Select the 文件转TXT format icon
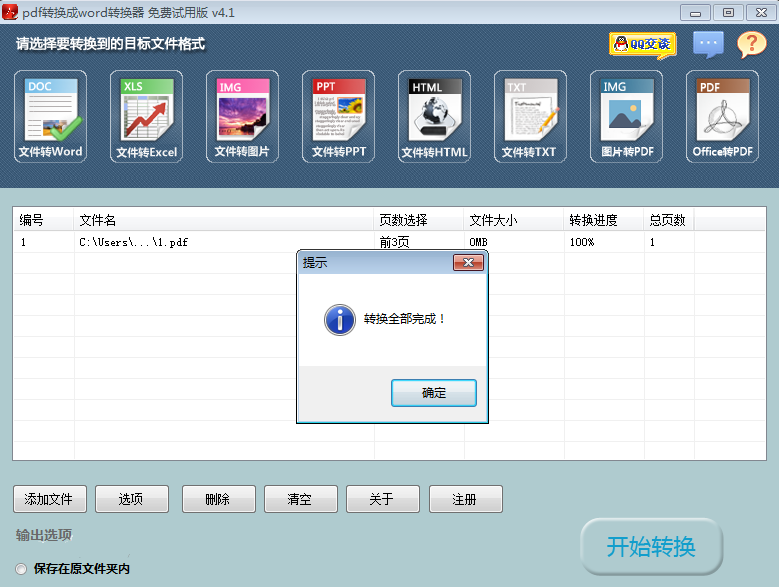 [530, 117]
